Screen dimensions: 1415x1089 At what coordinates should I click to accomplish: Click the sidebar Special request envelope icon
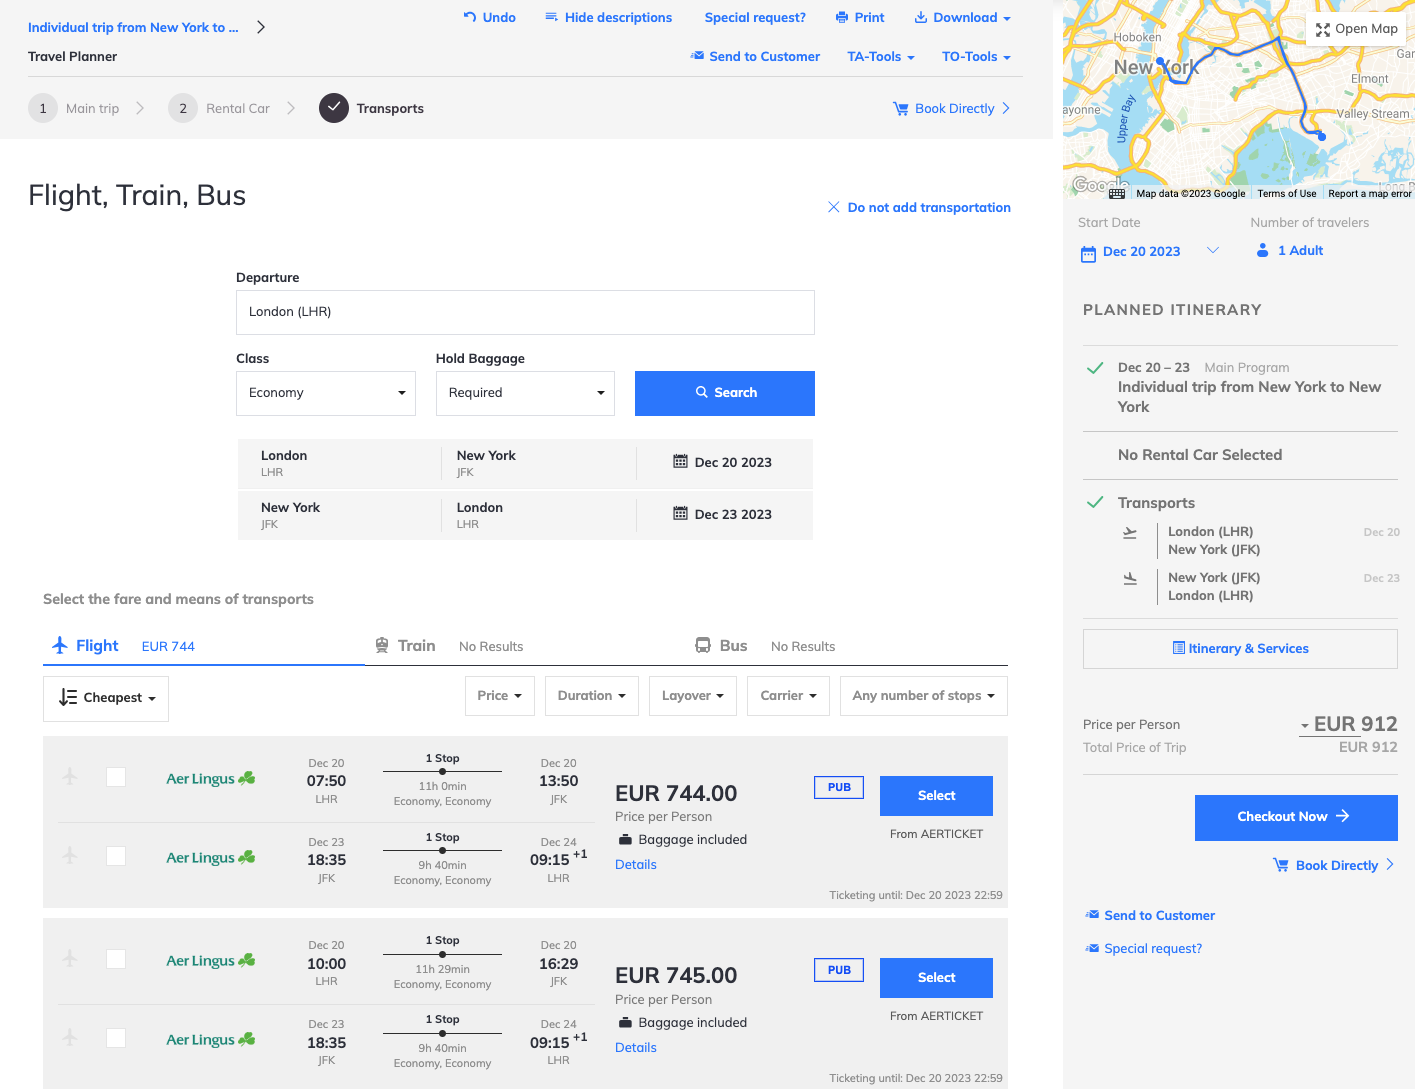pos(1092,948)
